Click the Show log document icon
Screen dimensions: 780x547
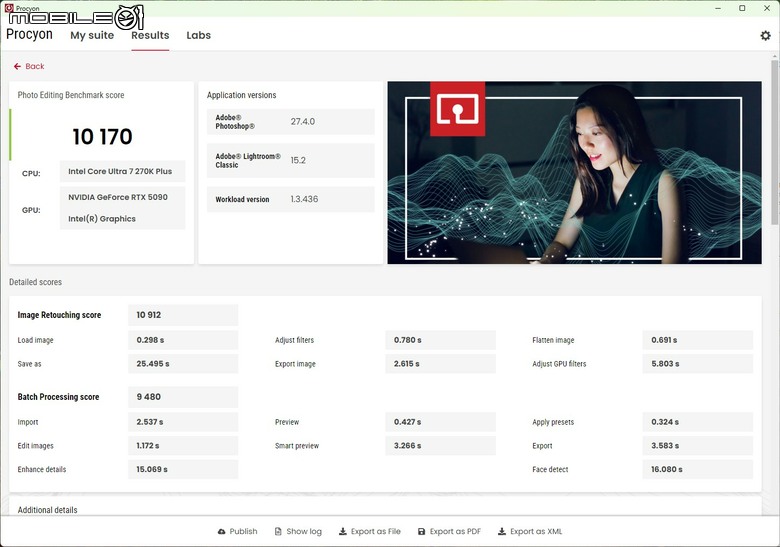coord(278,532)
